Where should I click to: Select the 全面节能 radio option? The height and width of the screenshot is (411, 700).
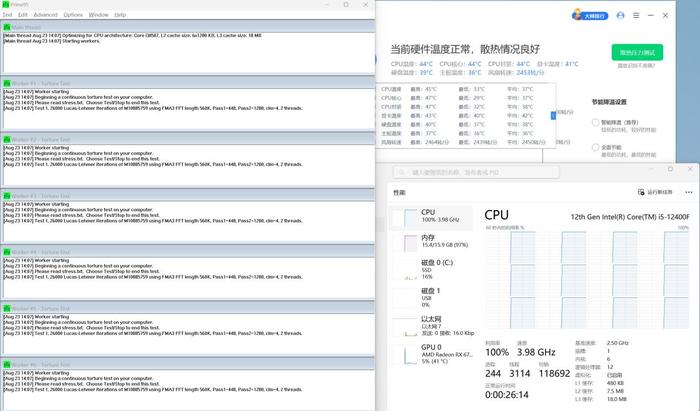coord(595,147)
